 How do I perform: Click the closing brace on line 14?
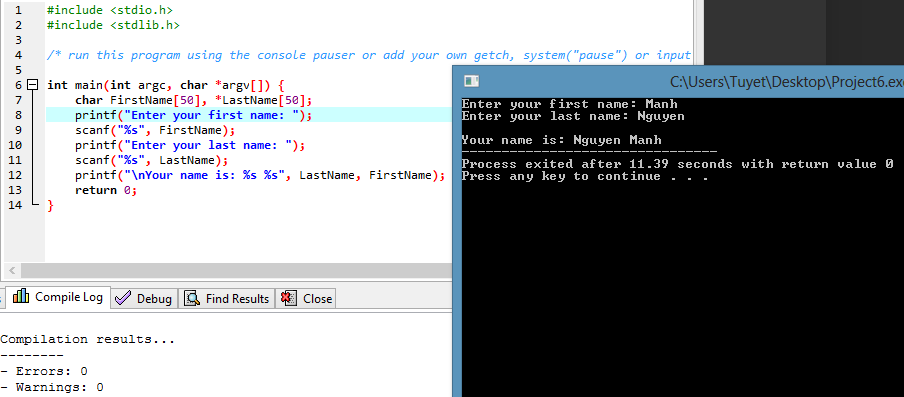click(50, 205)
